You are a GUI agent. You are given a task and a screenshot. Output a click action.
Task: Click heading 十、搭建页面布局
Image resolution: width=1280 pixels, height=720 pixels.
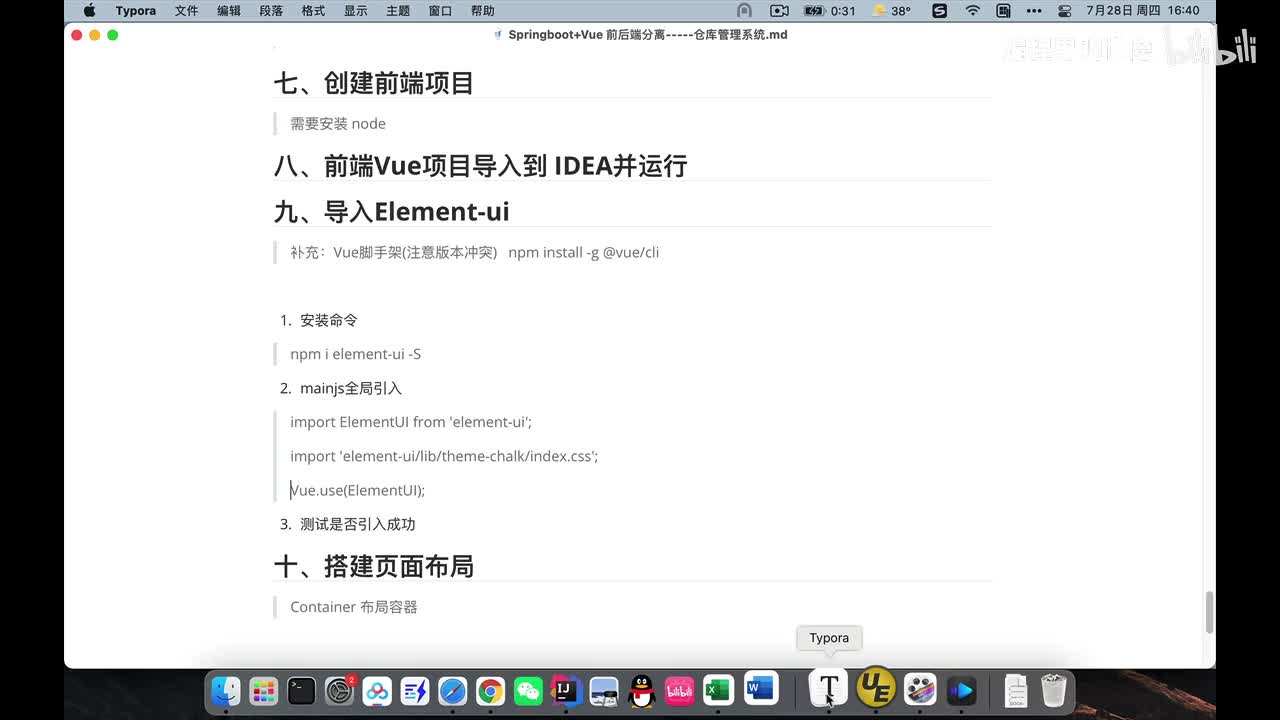(373, 566)
